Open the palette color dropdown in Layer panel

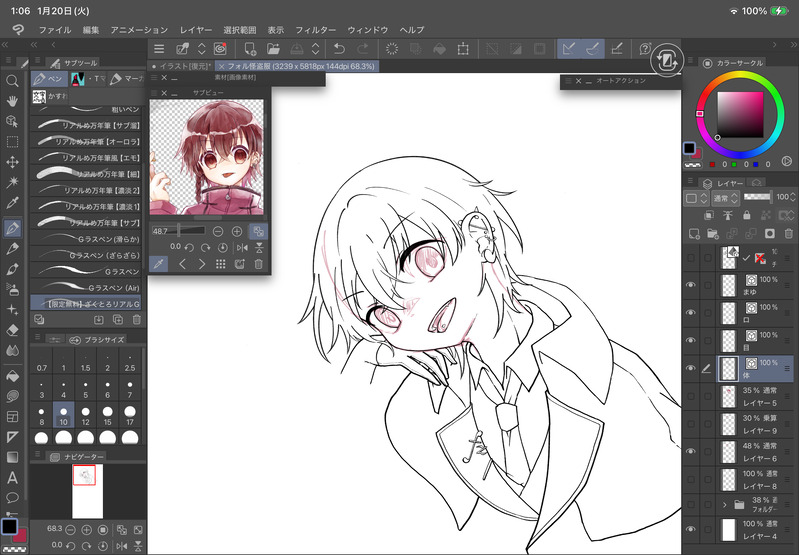[696, 198]
